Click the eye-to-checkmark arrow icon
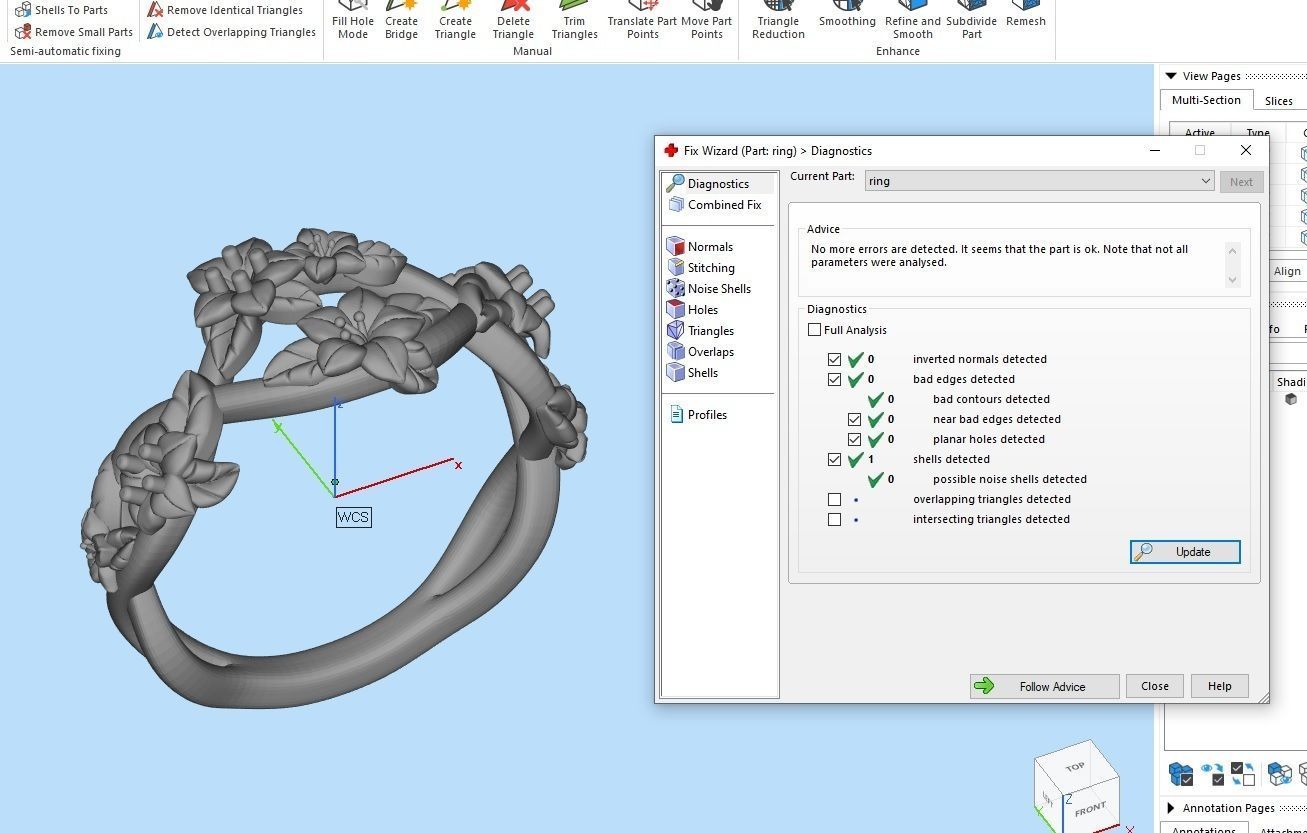Viewport: 1307px width, 833px height. (x=1212, y=774)
